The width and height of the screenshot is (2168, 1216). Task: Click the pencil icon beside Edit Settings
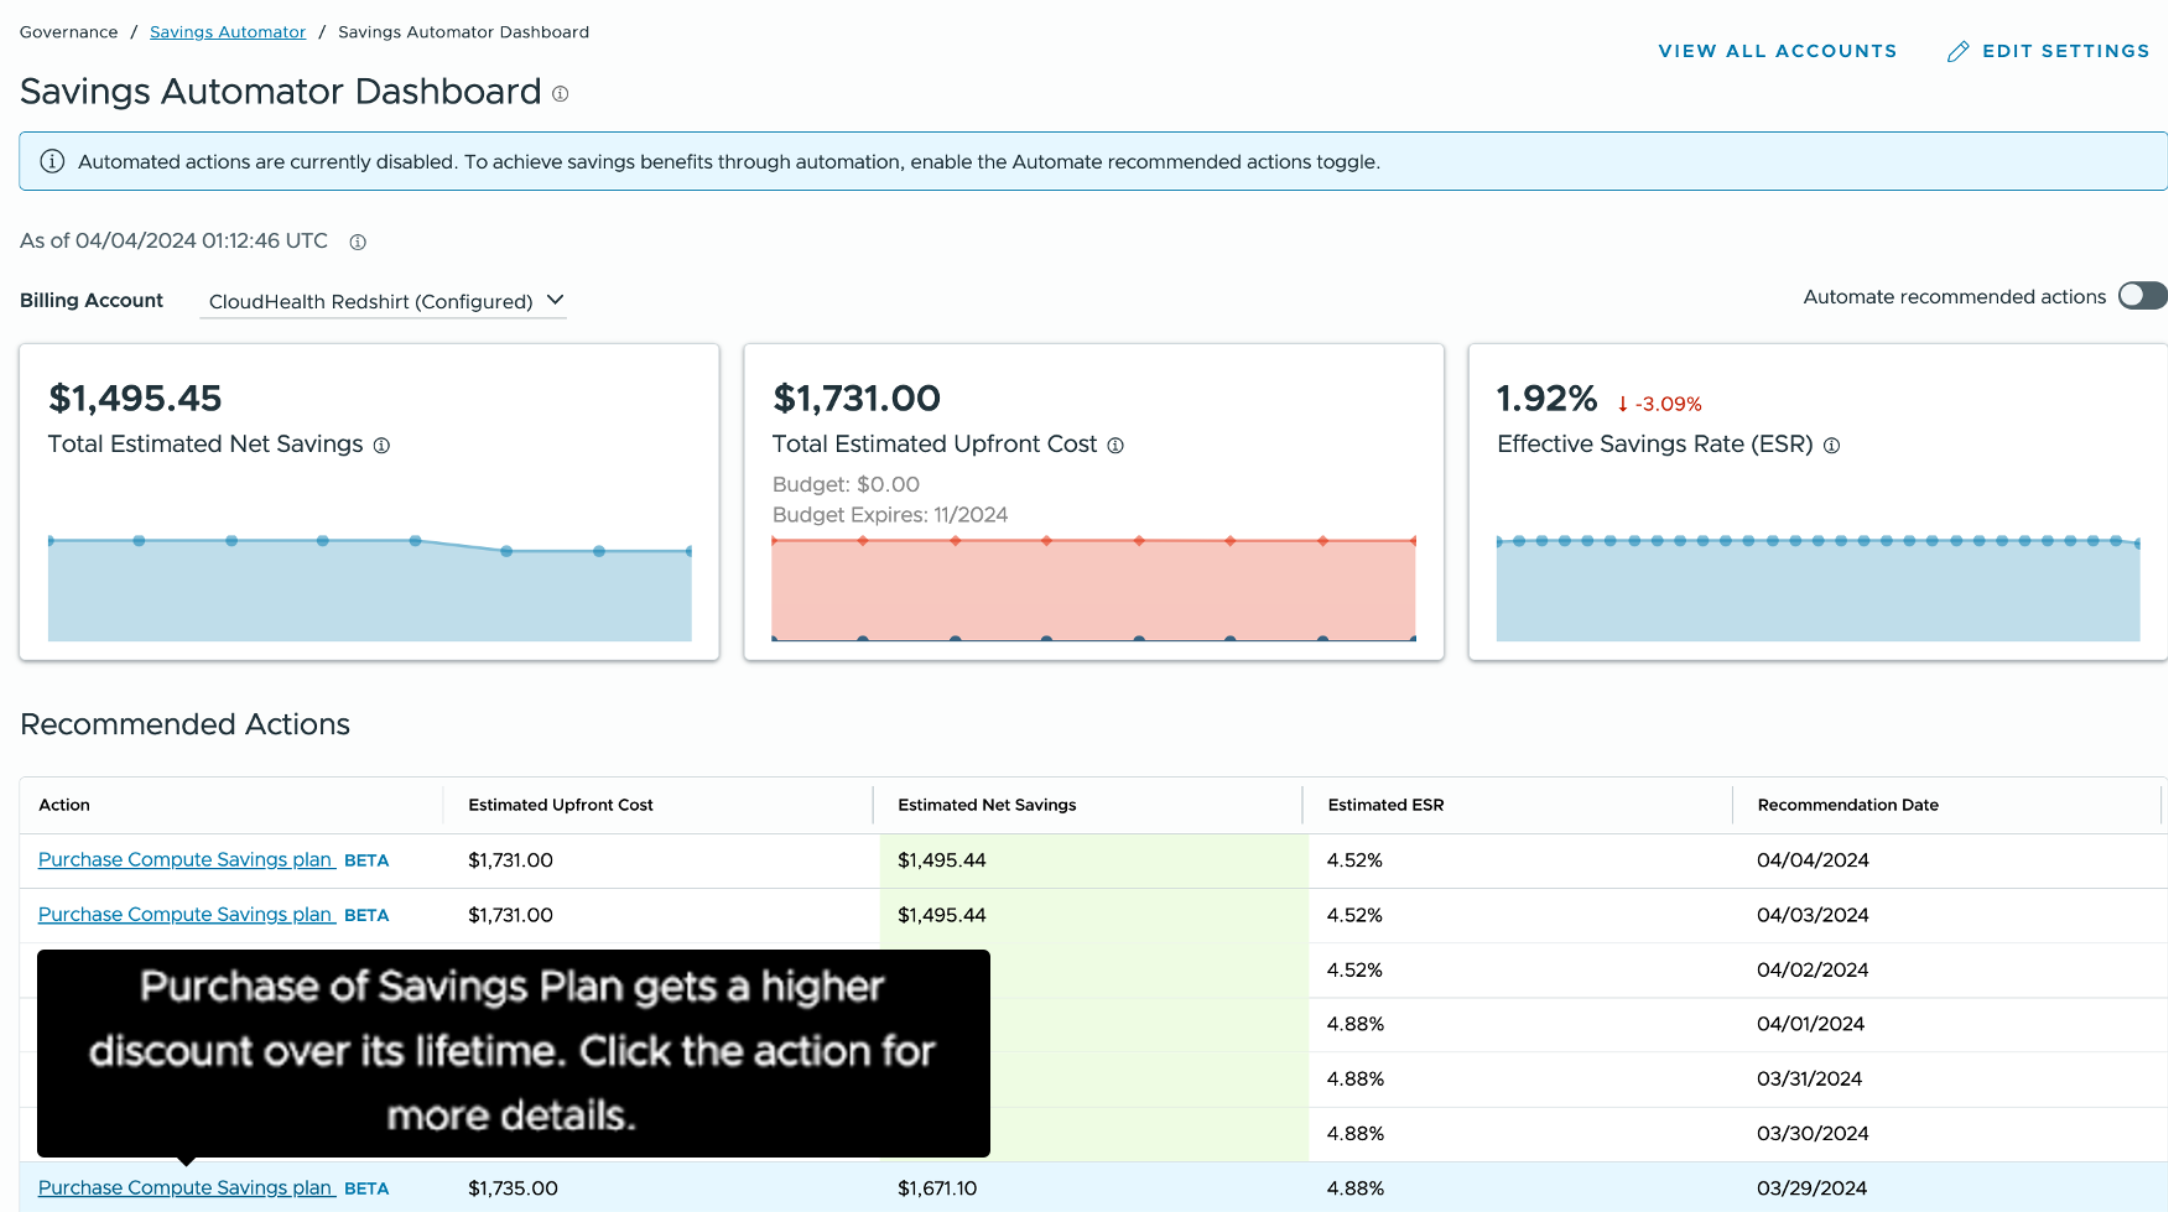click(1957, 51)
